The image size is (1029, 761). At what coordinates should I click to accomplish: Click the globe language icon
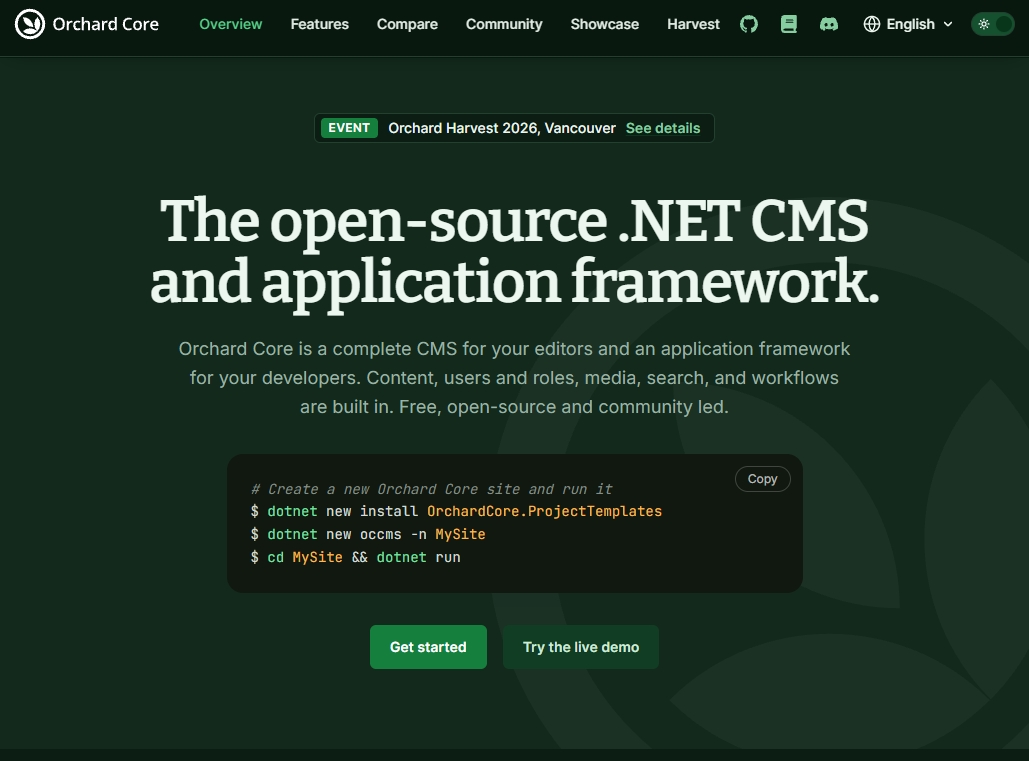[872, 24]
